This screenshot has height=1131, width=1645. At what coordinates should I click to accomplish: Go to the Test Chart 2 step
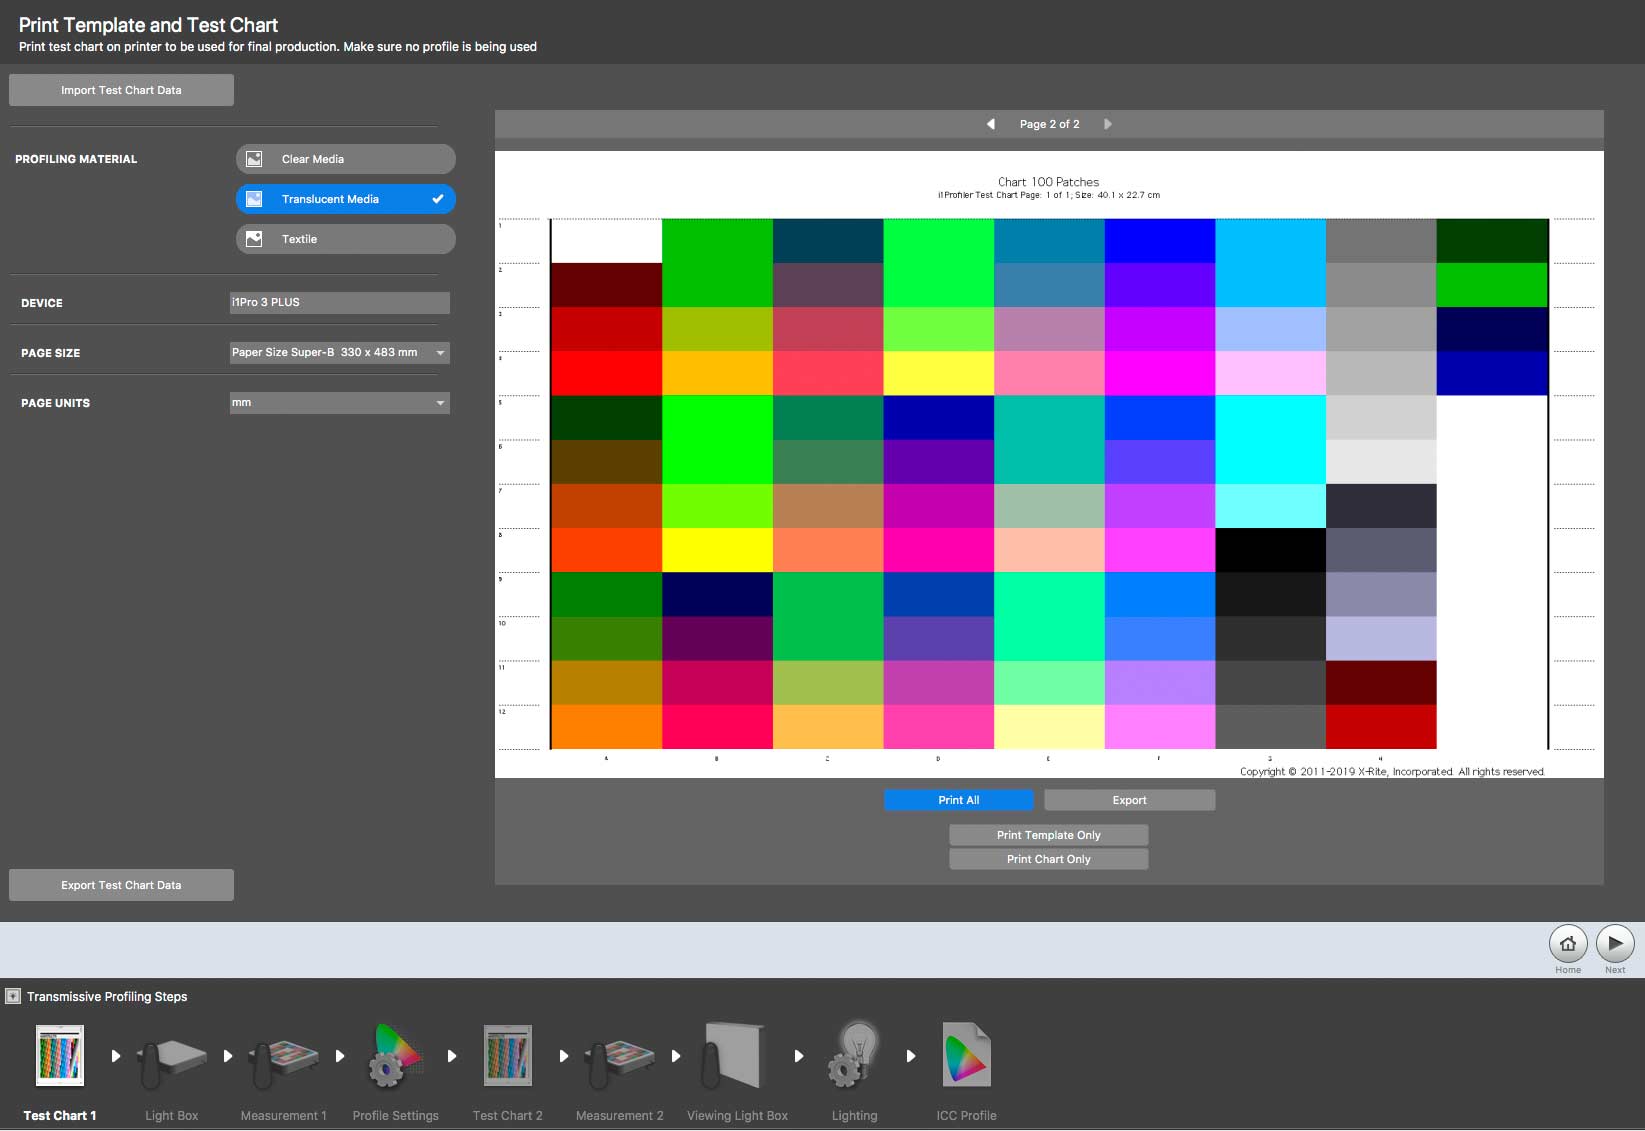[x=508, y=1055]
